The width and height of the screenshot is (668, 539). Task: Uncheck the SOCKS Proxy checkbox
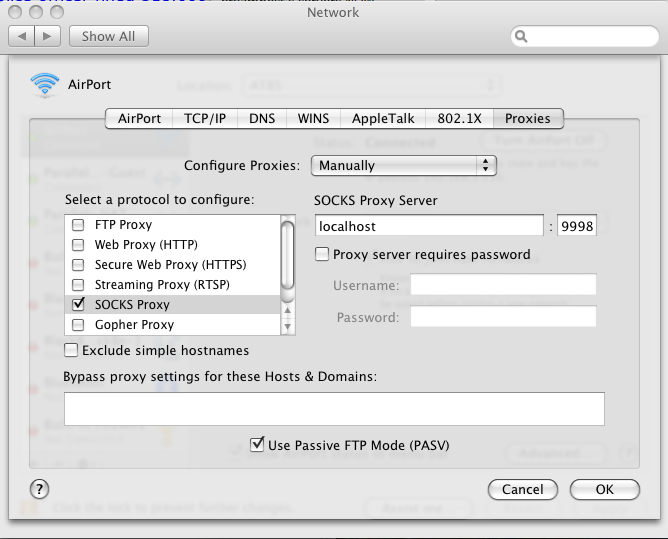point(78,304)
